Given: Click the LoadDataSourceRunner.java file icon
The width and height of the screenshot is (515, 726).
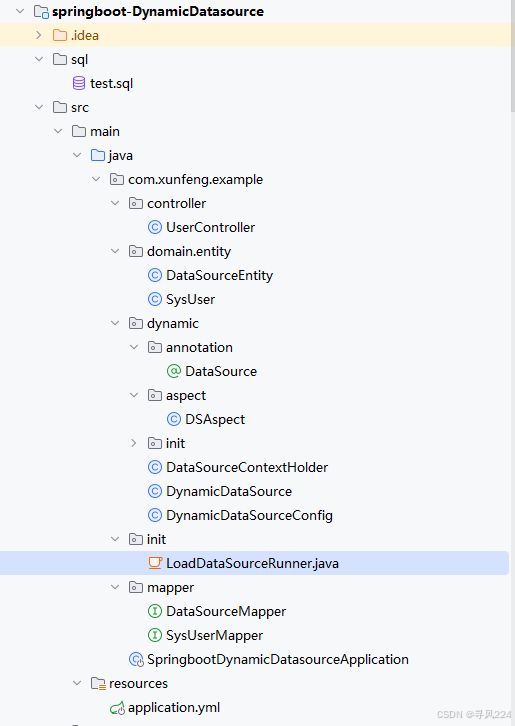Looking at the screenshot, I should click(x=155, y=563).
